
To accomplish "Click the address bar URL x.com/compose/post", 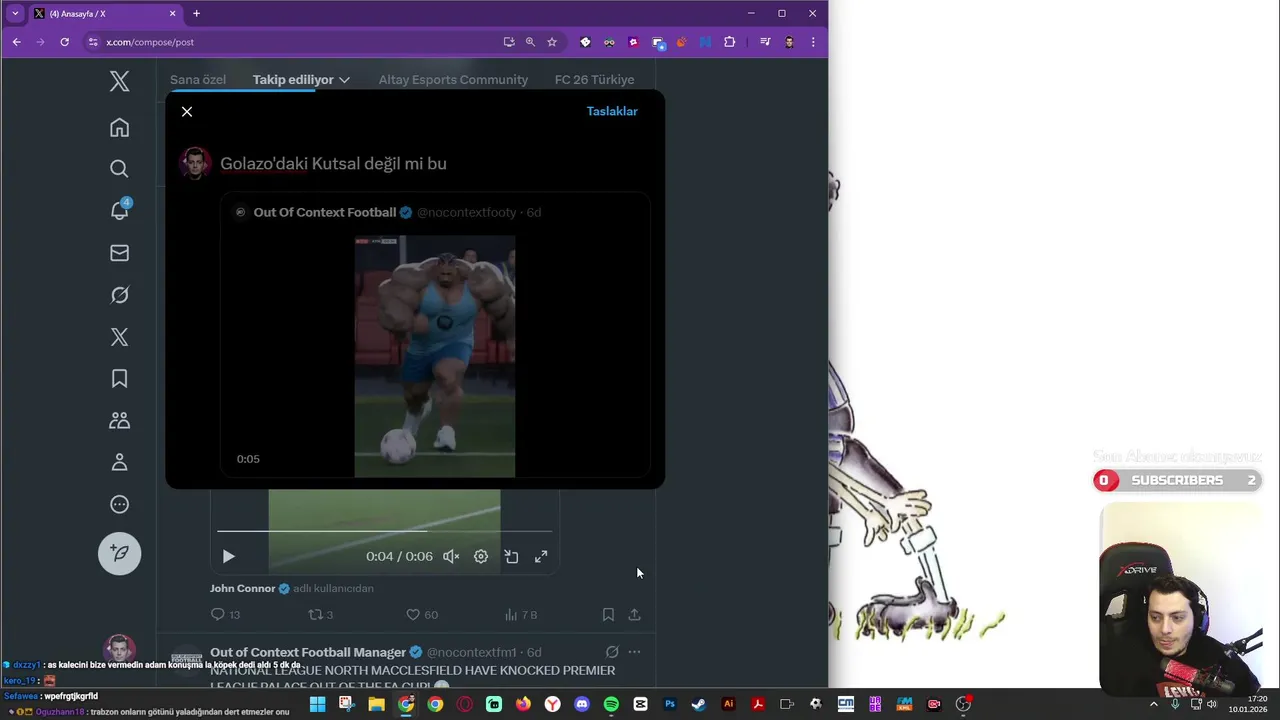I will 150,42.
